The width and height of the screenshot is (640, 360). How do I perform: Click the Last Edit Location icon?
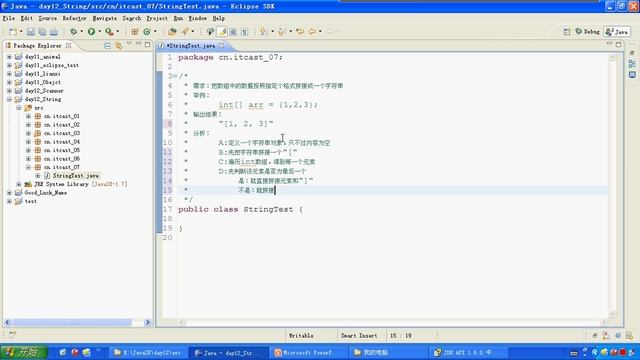300,31
